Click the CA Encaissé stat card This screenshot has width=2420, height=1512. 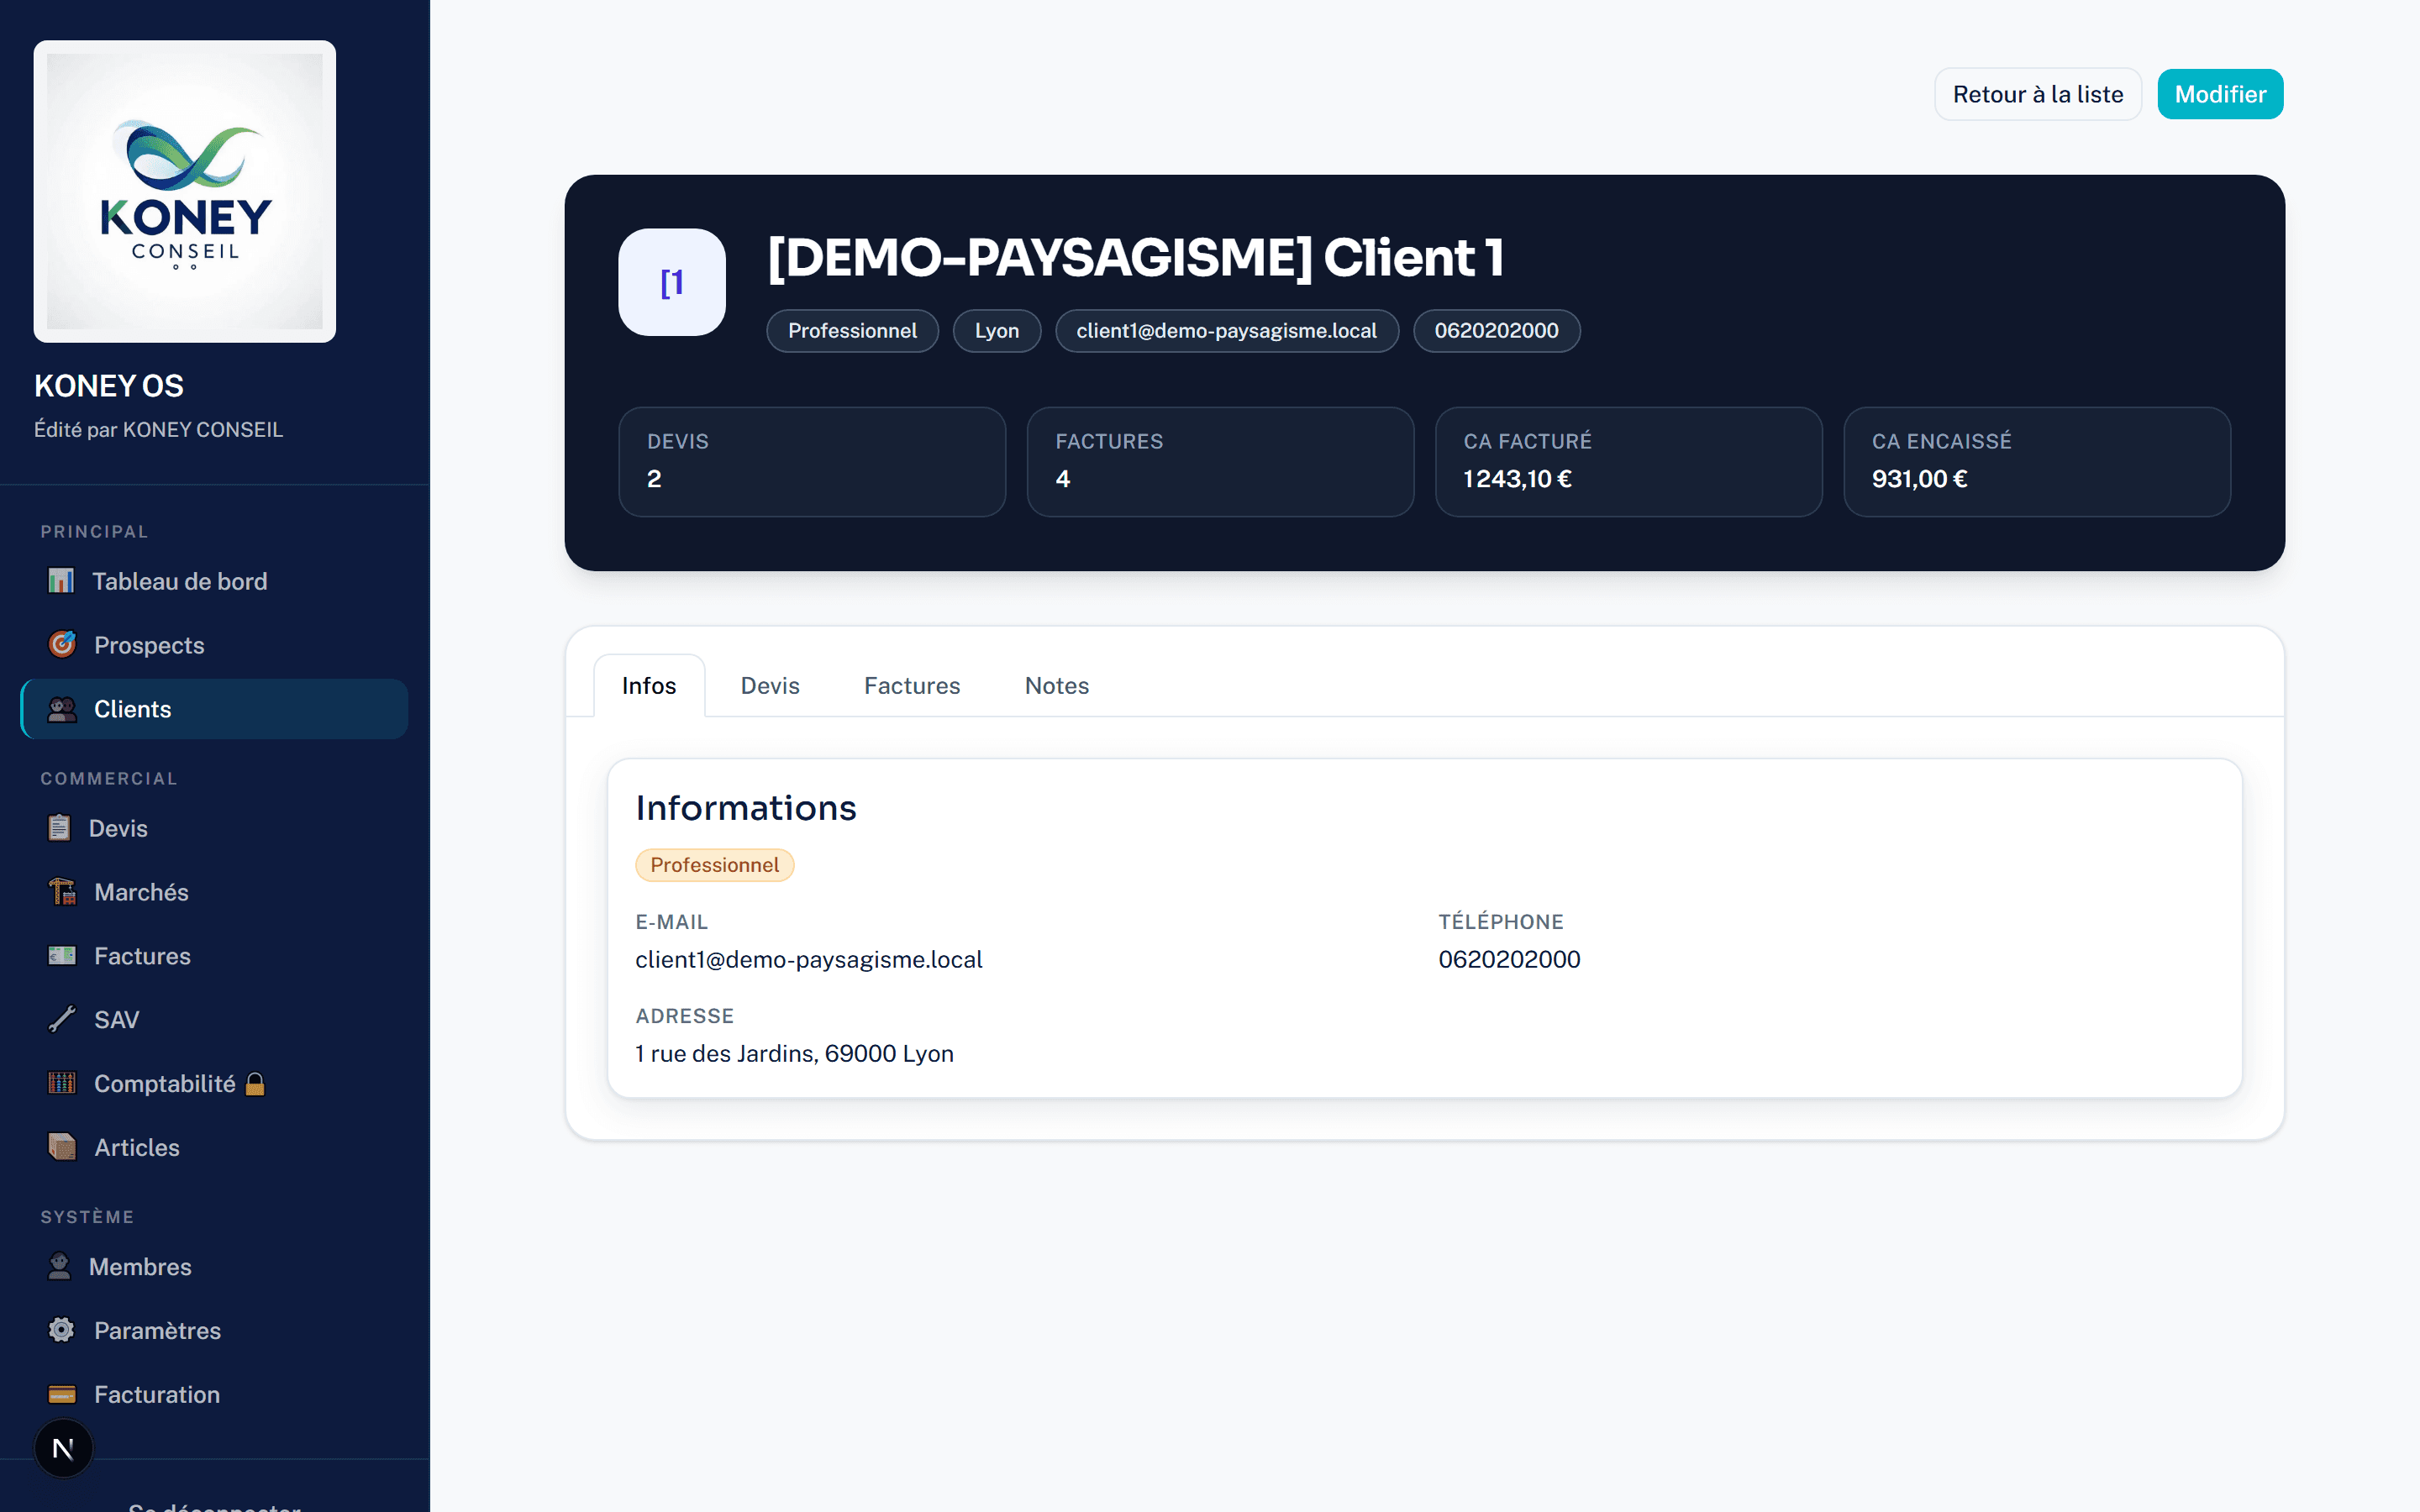pos(2037,462)
